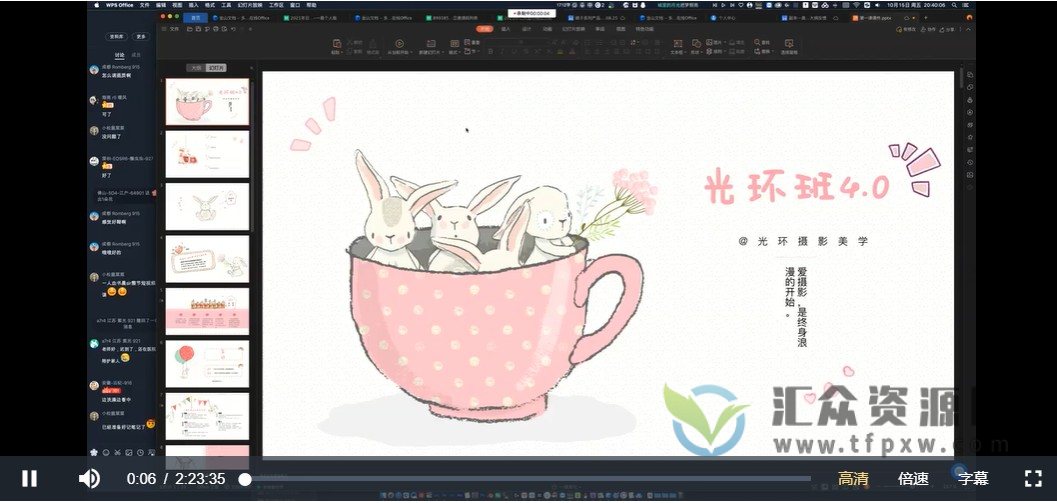Click the 粘贴 paste icon

click(337, 42)
